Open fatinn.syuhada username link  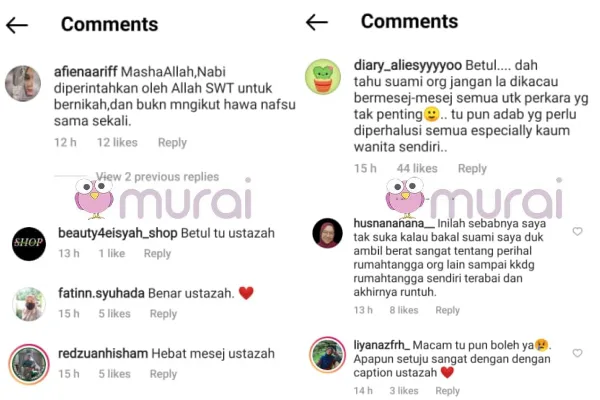[x=101, y=293]
